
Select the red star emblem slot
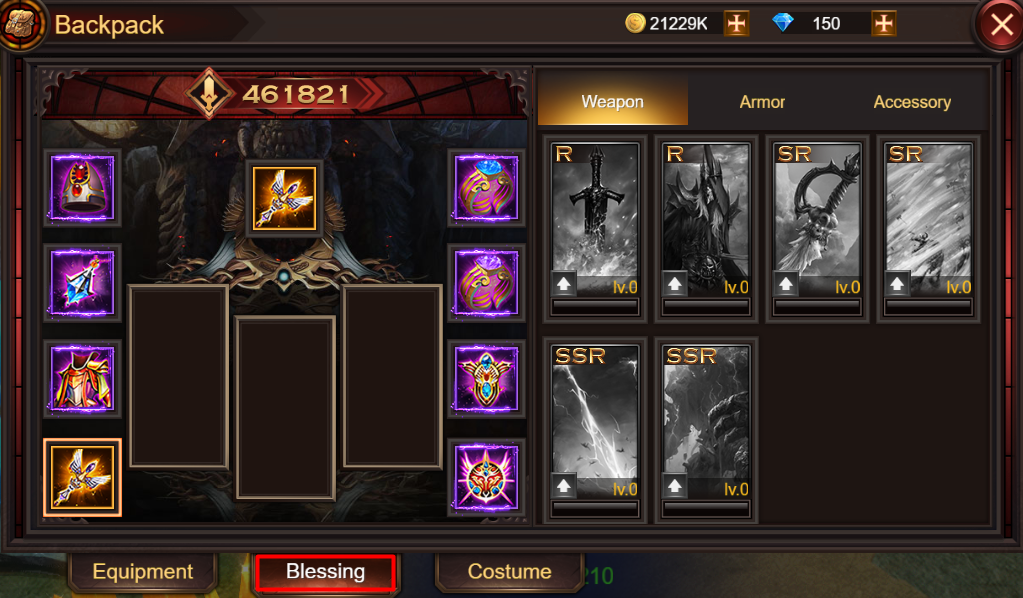[486, 478]
